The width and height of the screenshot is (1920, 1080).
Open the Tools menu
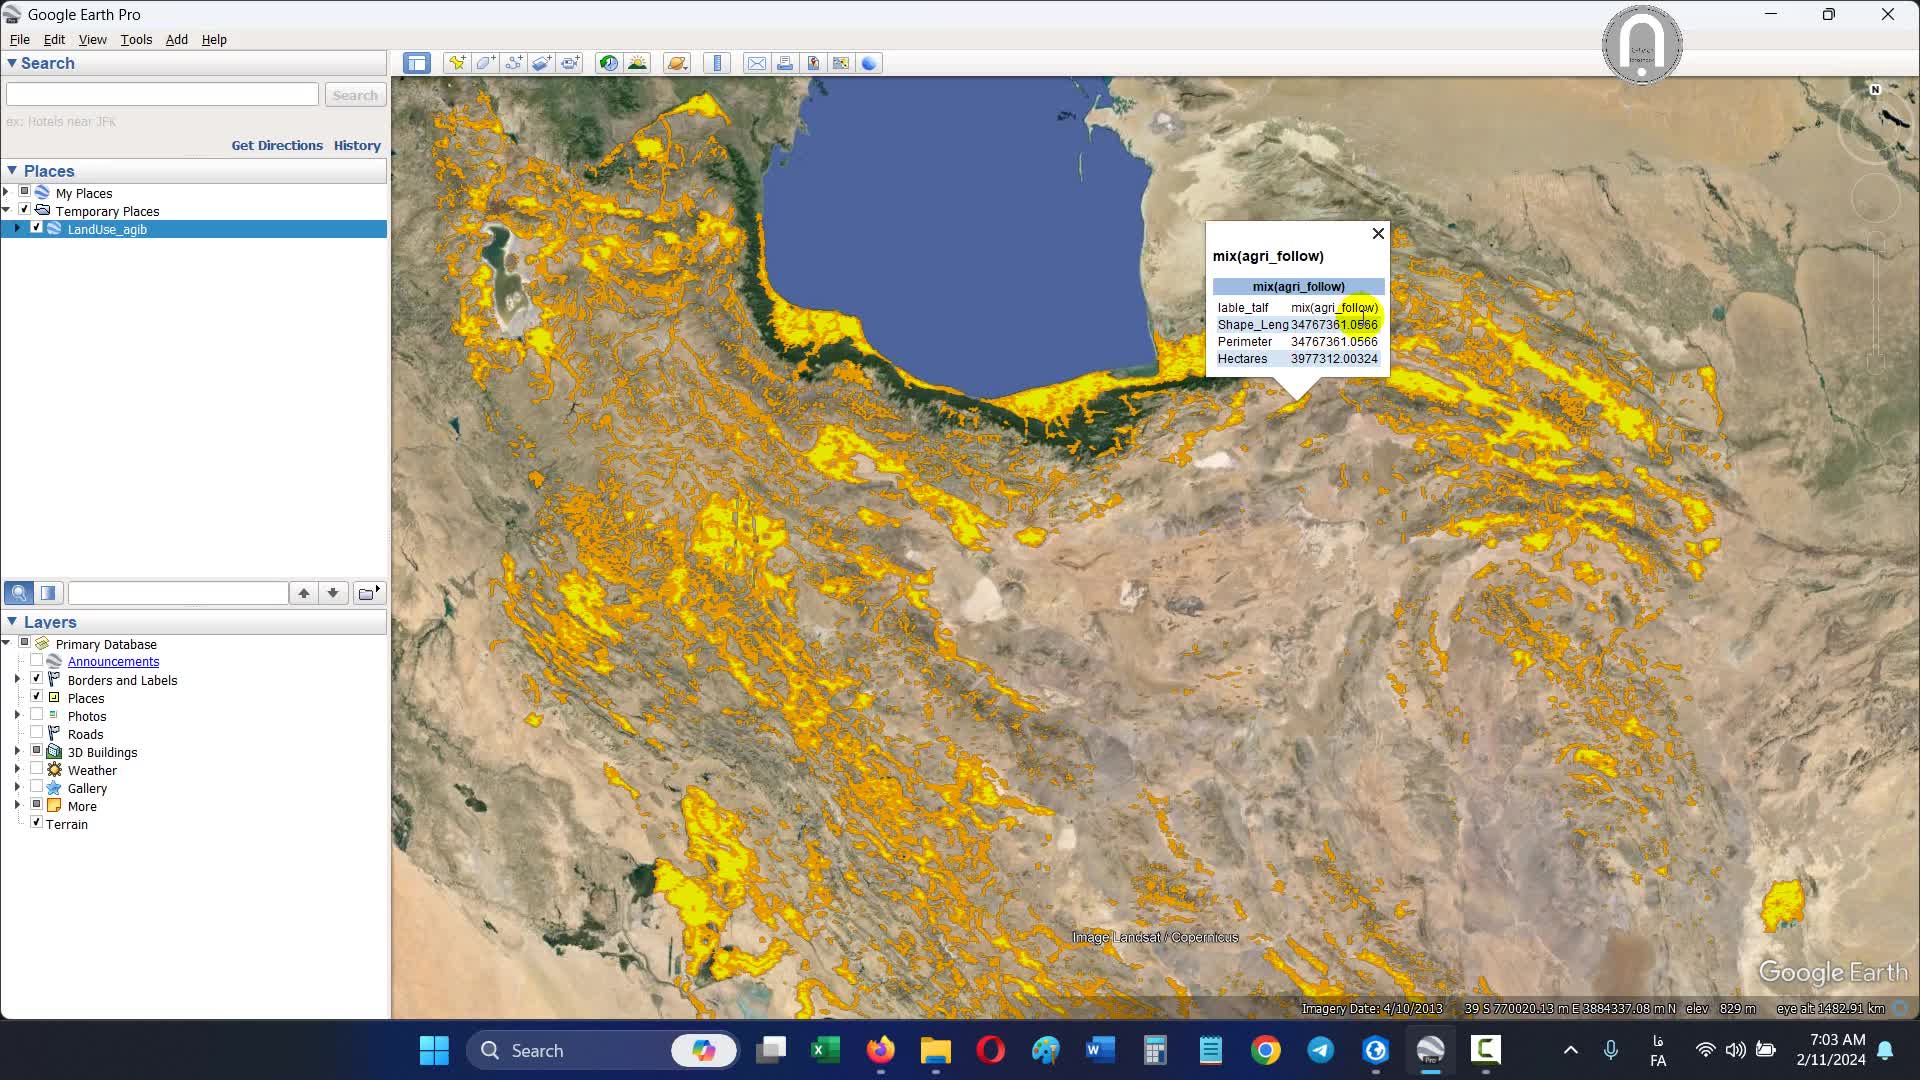point(136,39)
